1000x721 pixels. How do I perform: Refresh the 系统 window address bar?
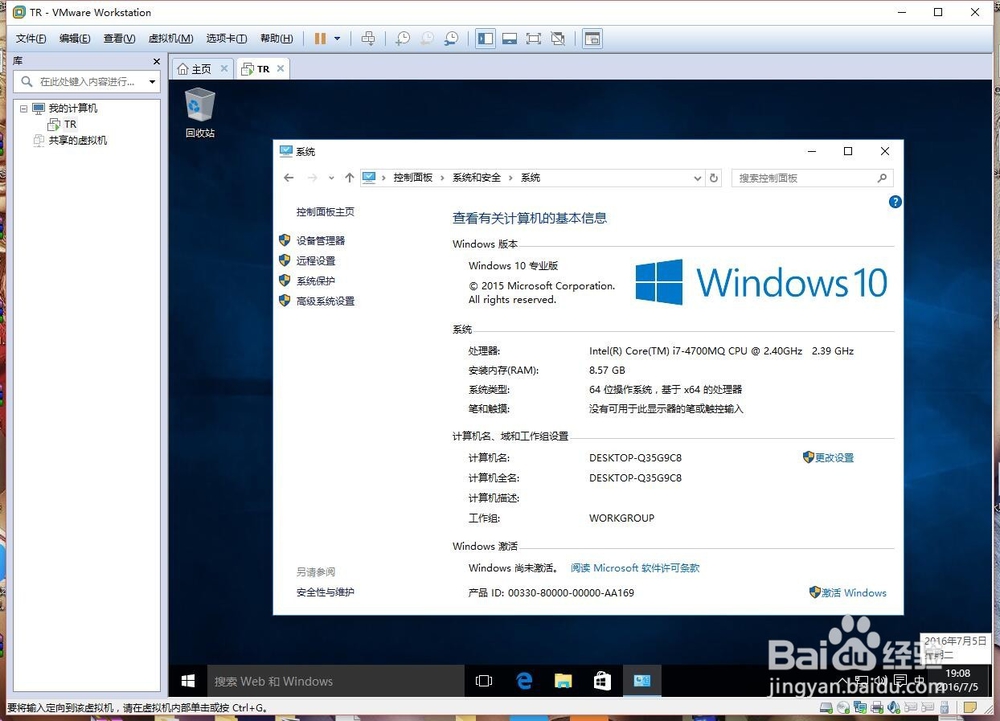(714, 178)
